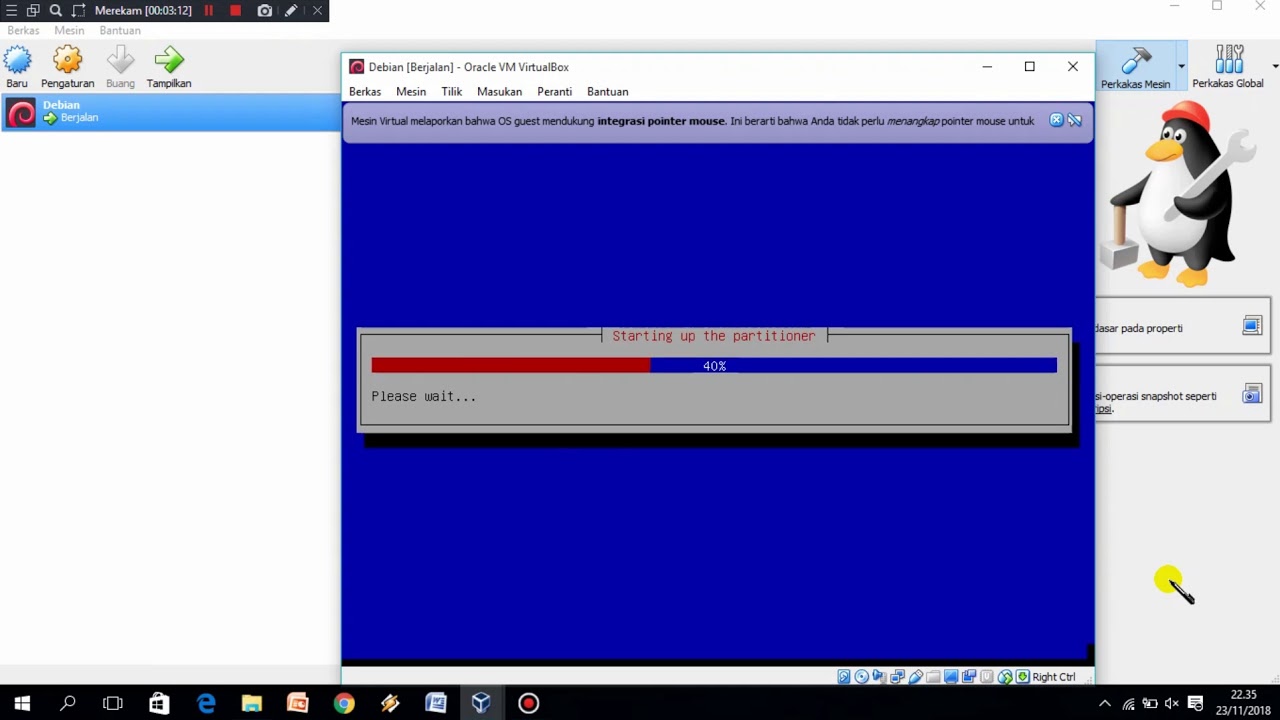Open Tilik menu in VM window

452,92
